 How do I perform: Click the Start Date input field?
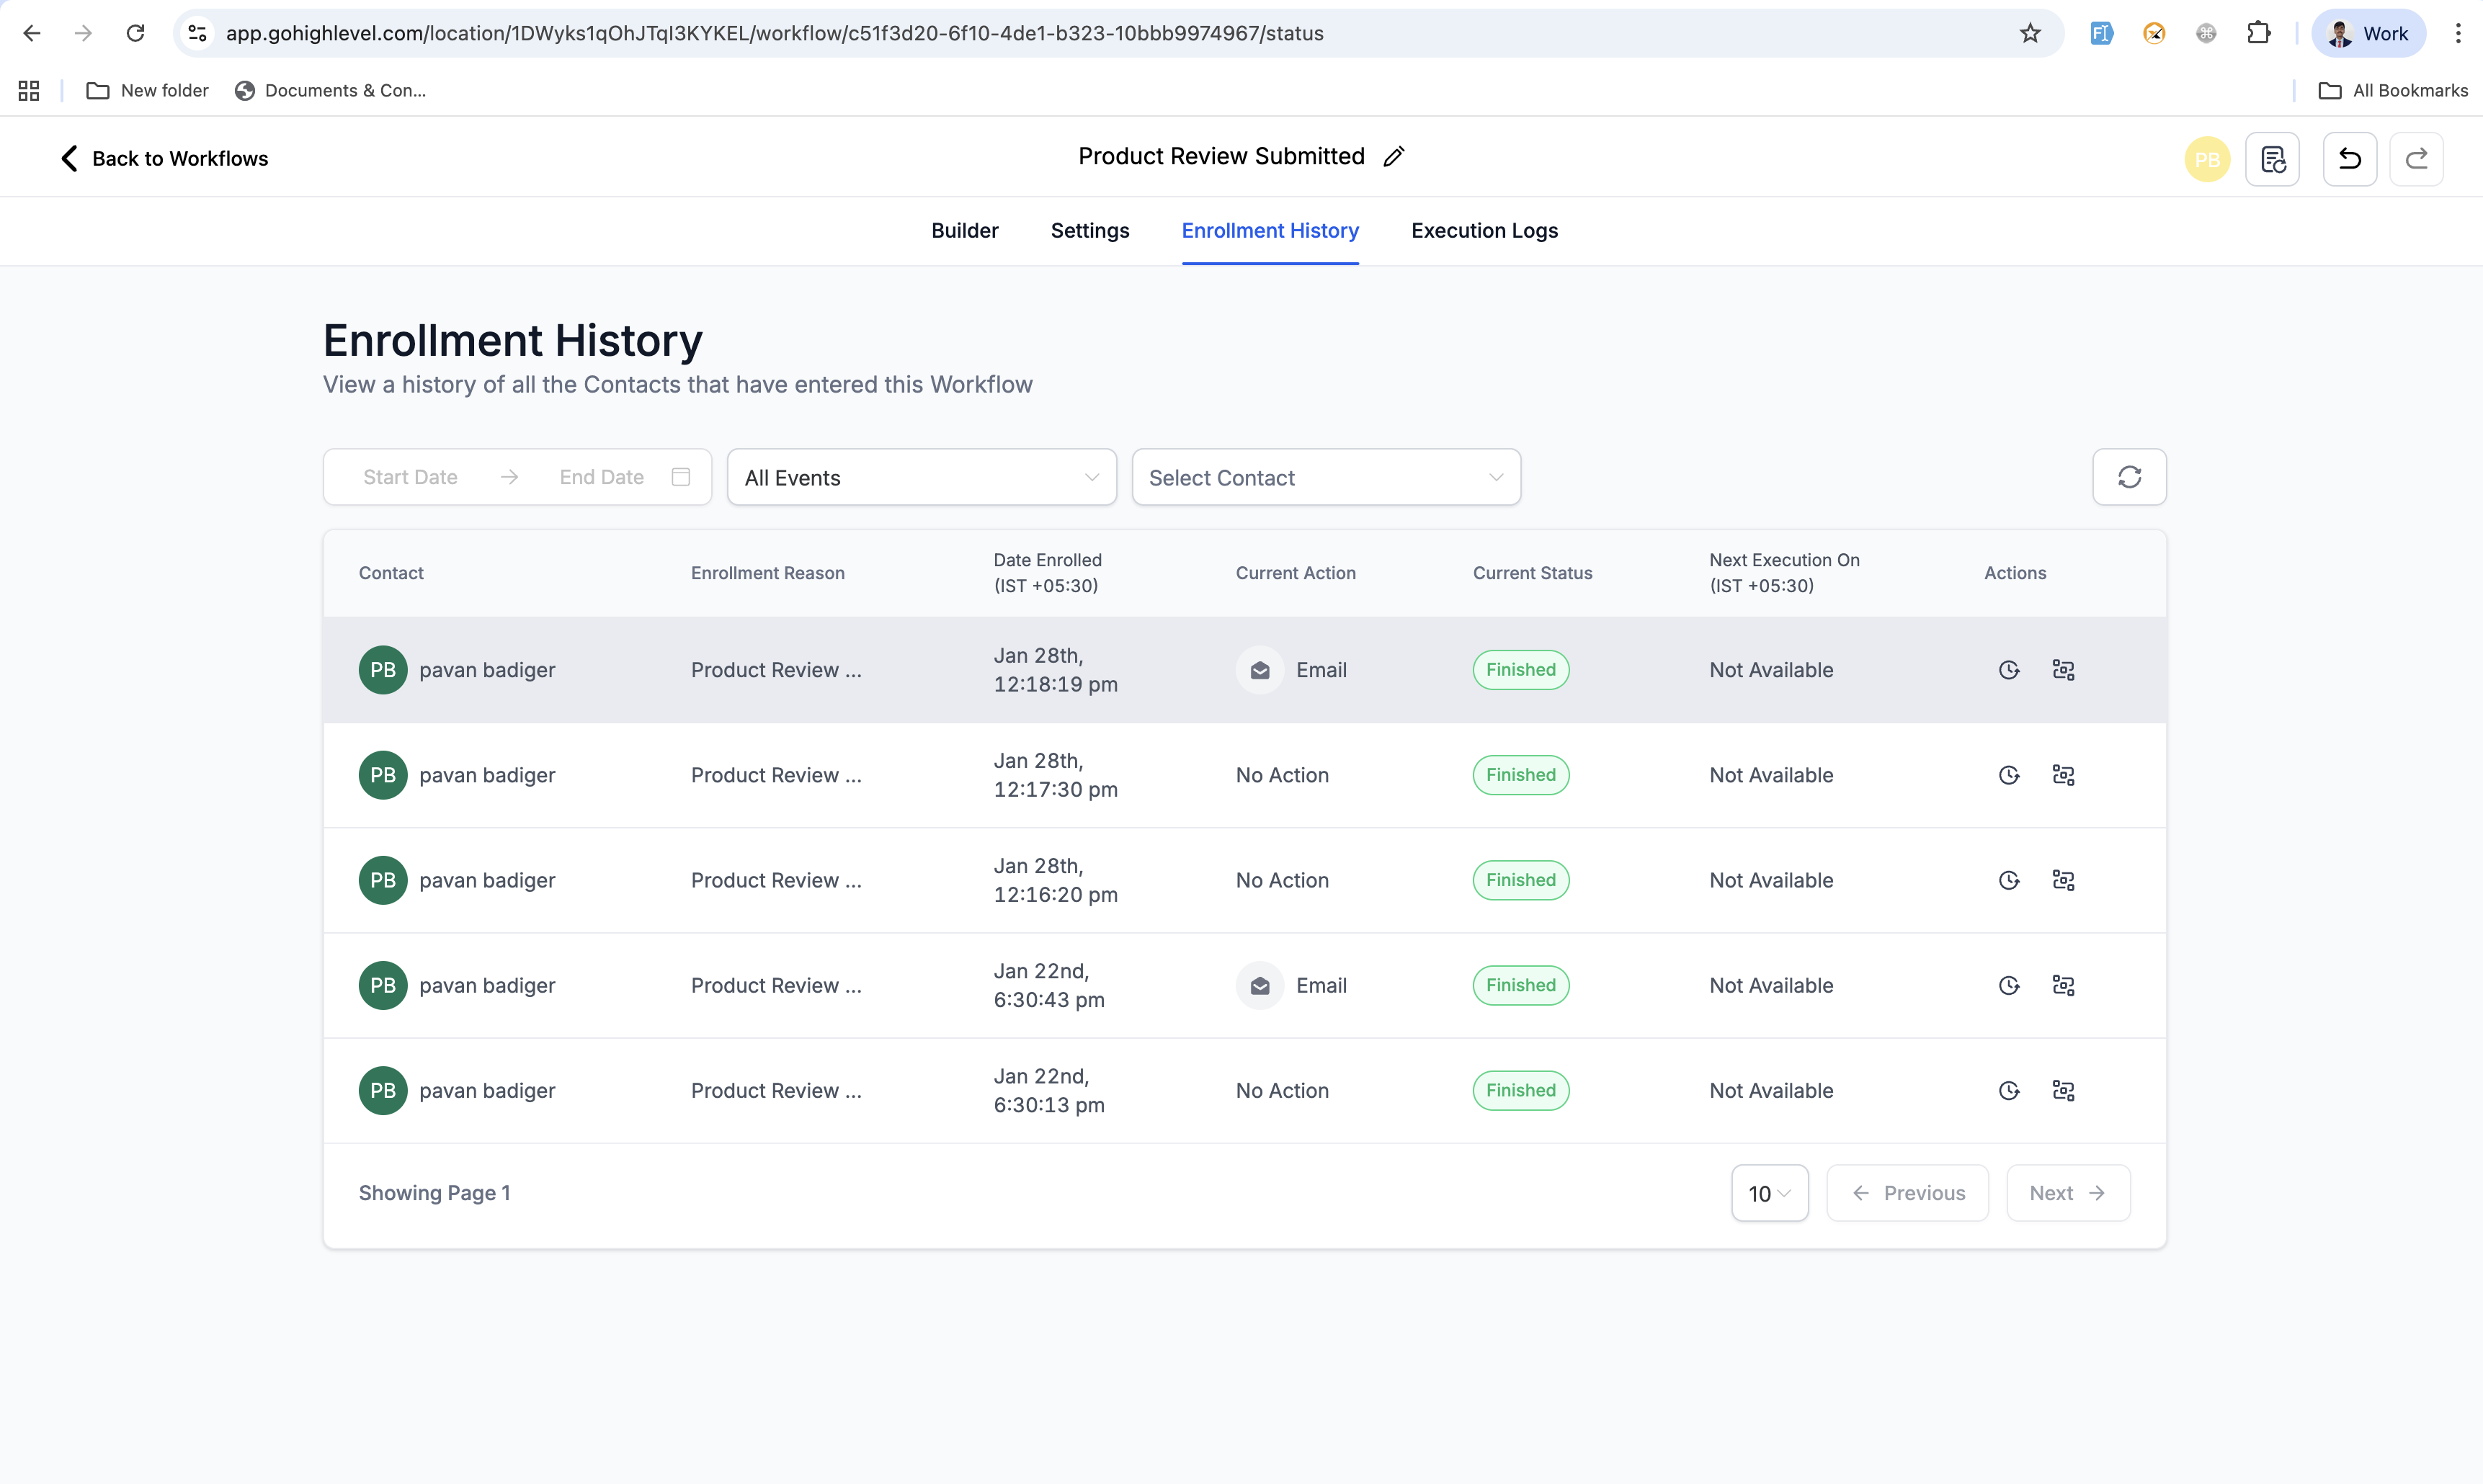[x=410, y=477]
